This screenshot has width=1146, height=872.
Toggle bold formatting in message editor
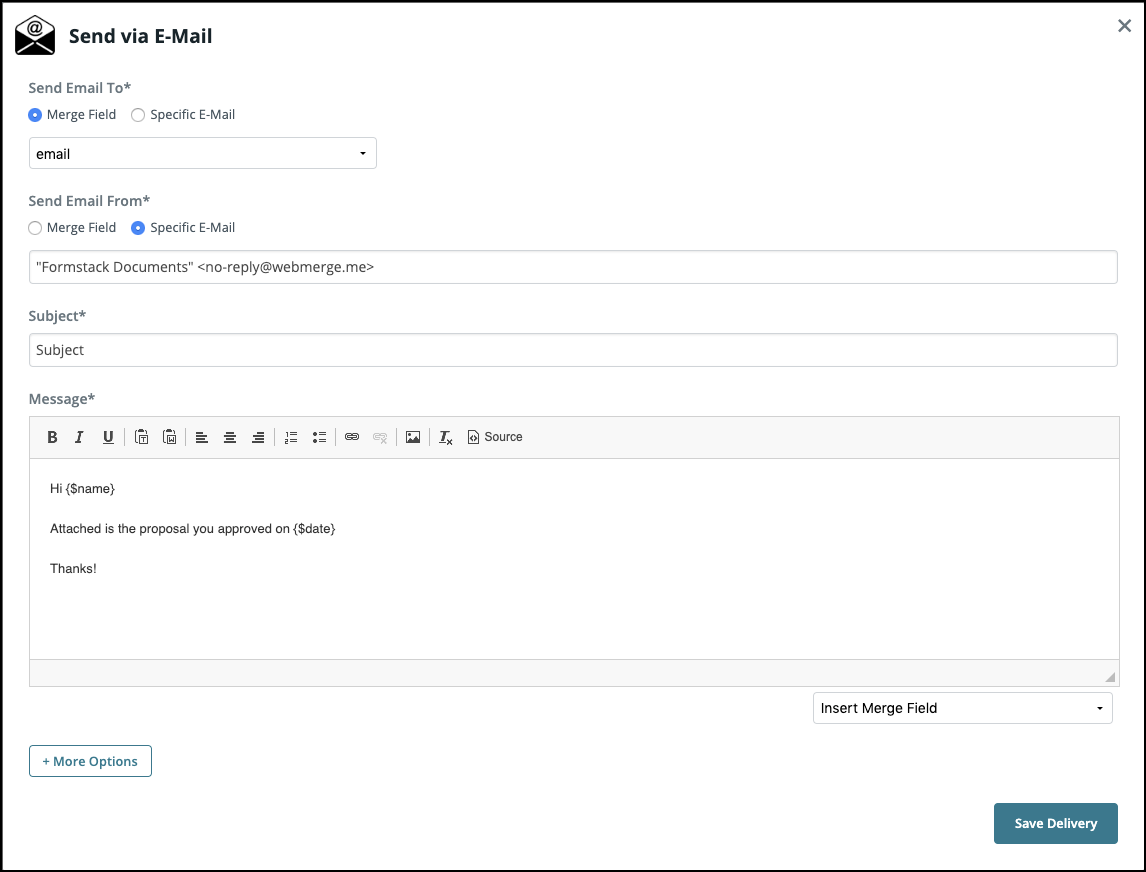click(x=53, y=437)
